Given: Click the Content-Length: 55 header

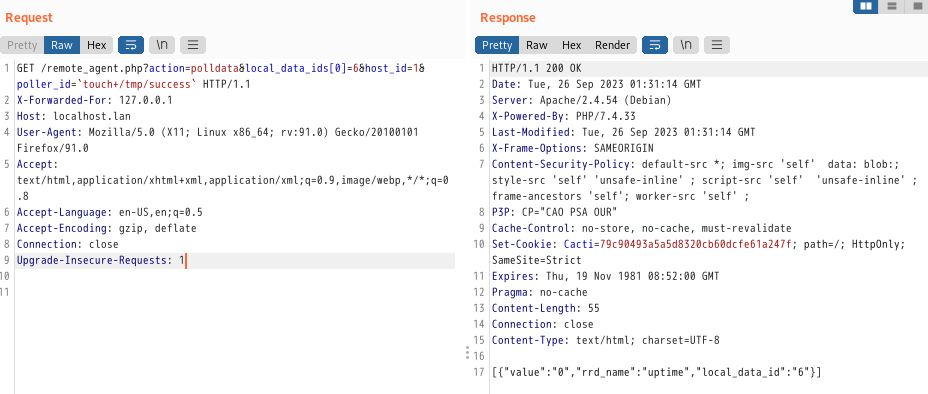Looking at the screenshot, I should point(546,308).
